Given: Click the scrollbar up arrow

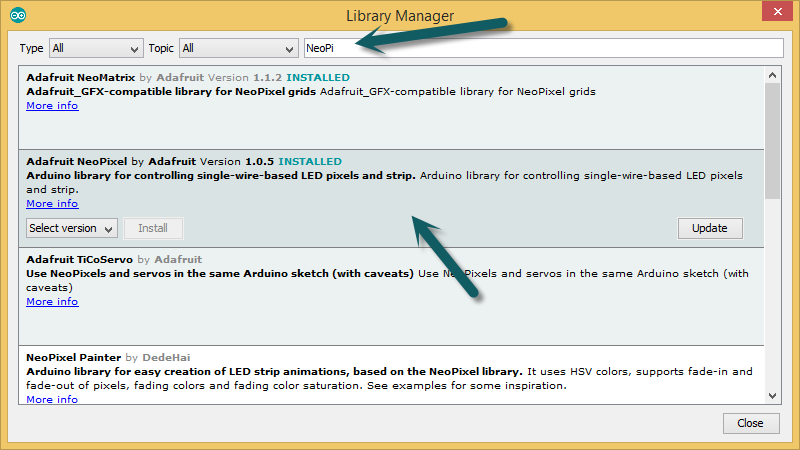Looking at the screenshot, I should pyautogui.click(x=772, y=76).
